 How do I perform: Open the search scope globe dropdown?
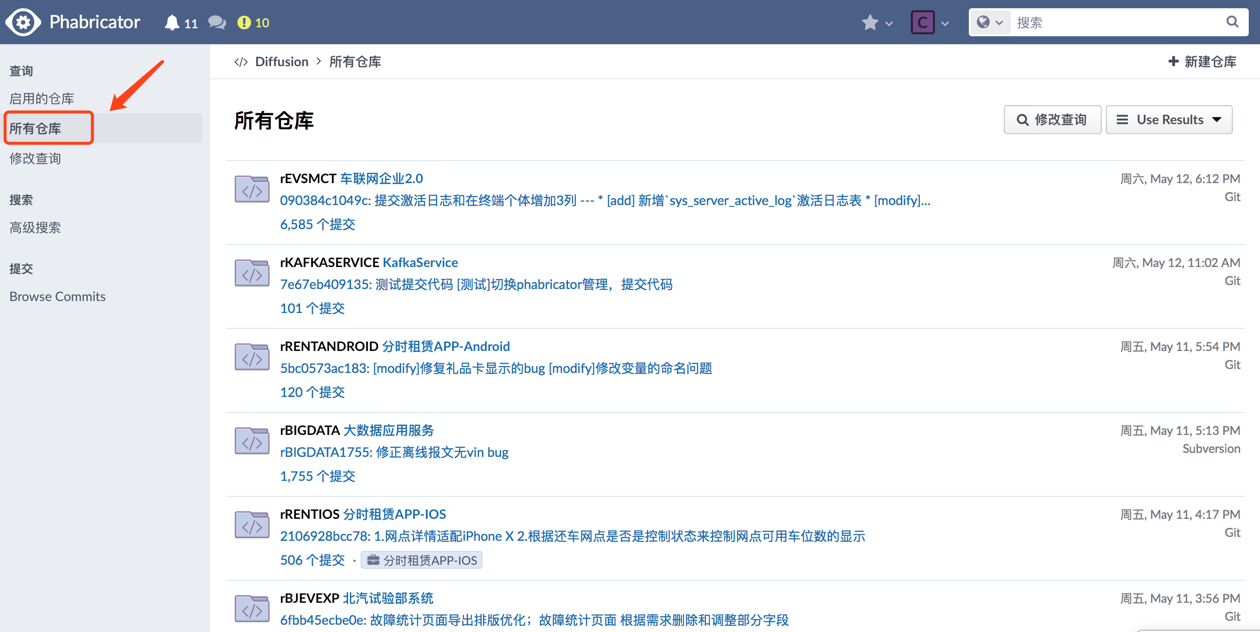tap(989, 22)
